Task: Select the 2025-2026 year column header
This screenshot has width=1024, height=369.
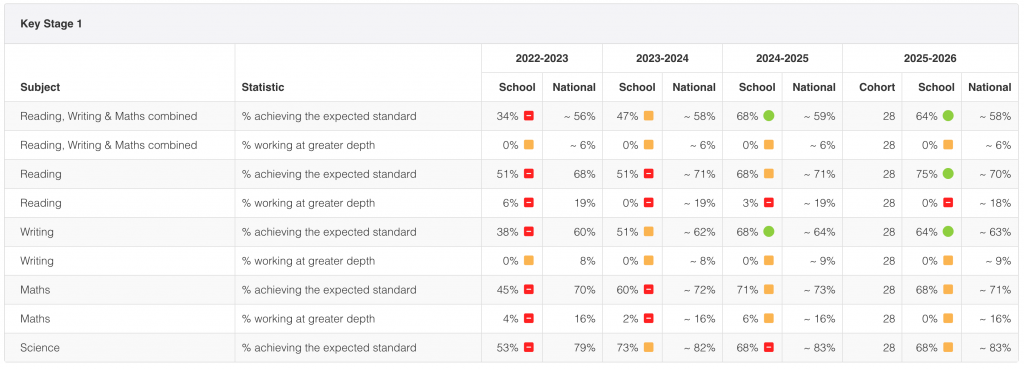Action: (x=930, y=59)
